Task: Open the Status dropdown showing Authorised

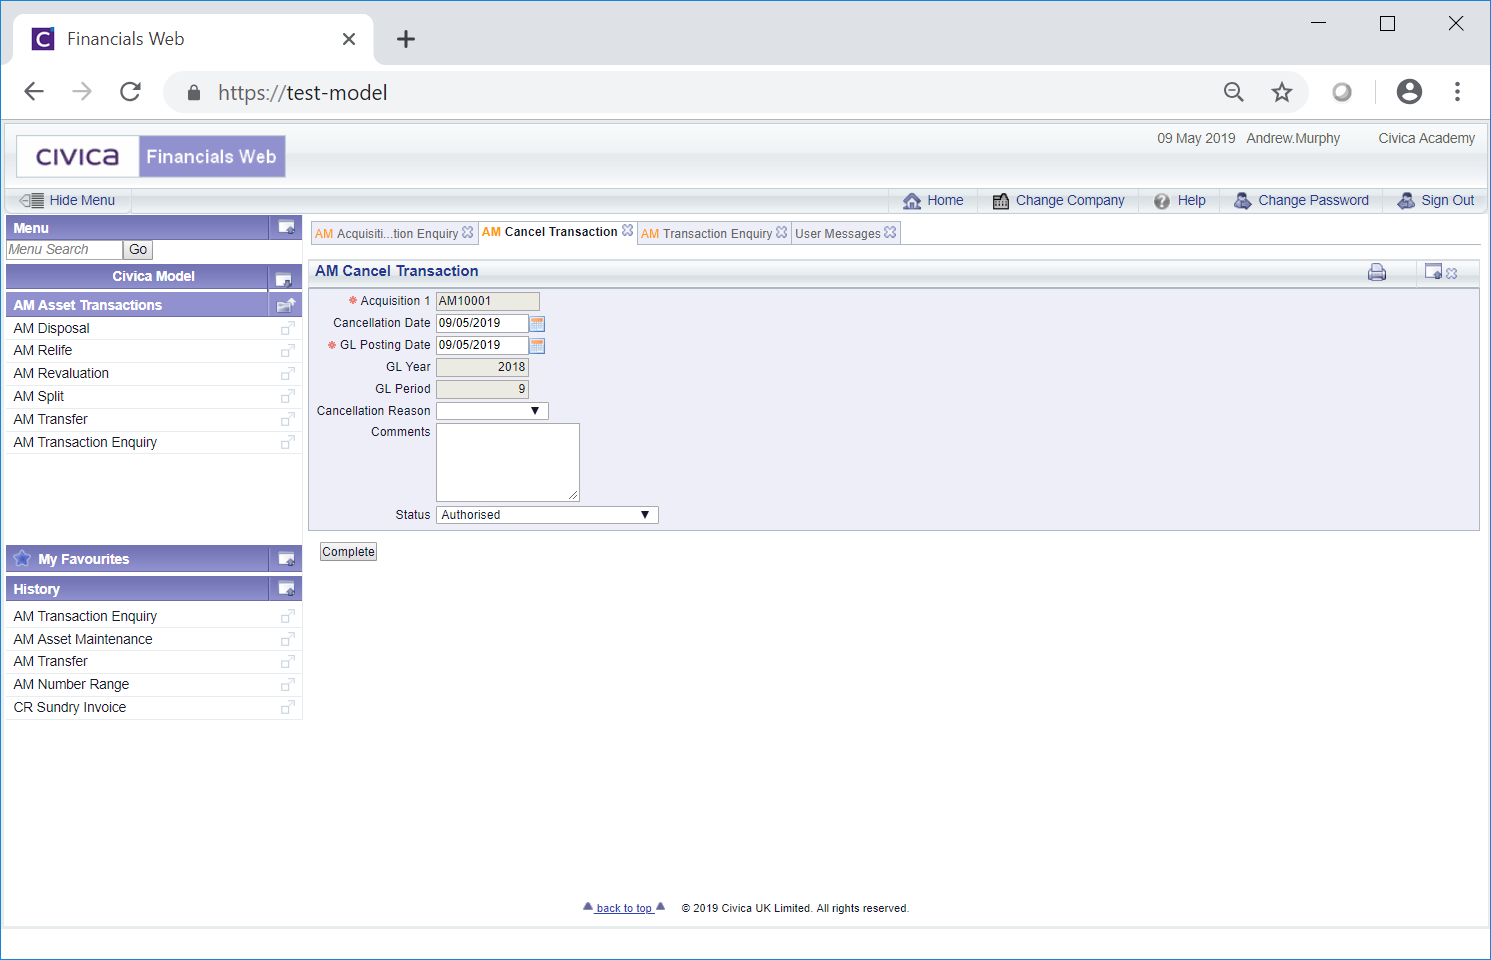Action: [547, 515]
